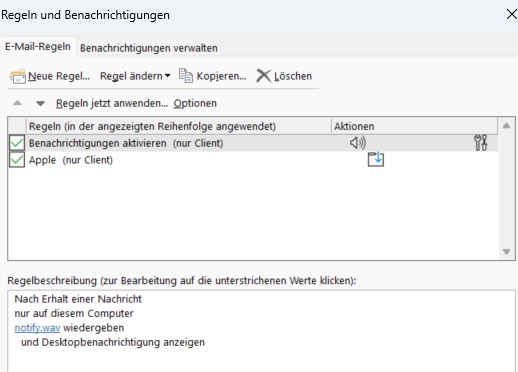This screenshot has height=372, width=518.
Task: Click 'Nach Erhalt einer Nachricht' description line
Action: click(78, 299)
